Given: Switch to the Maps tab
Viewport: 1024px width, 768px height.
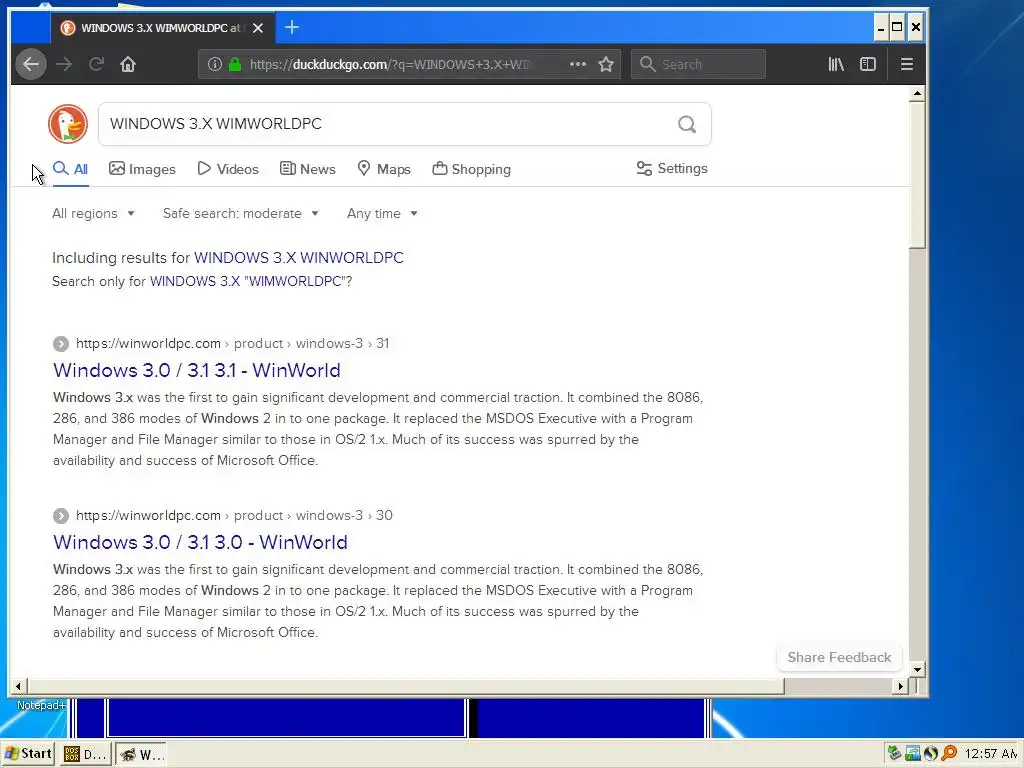Looking at the screenshot, I should (x=384, y=169).
